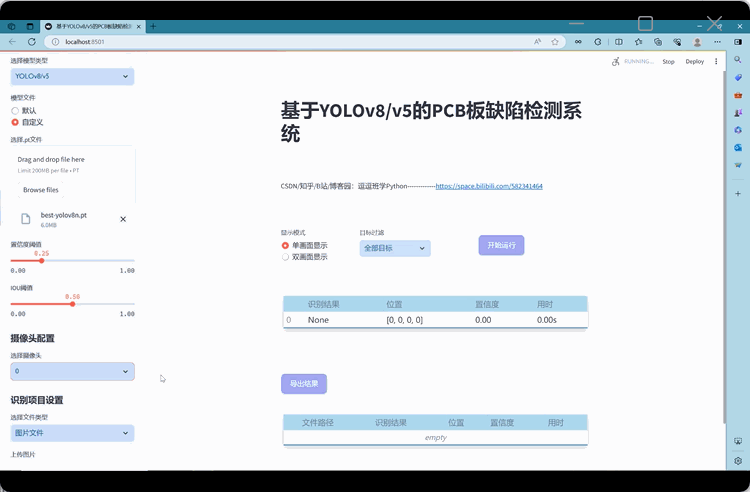The image size is (750, 492).
Task: Click the None result cell
Action: click(x=318, y=320)
